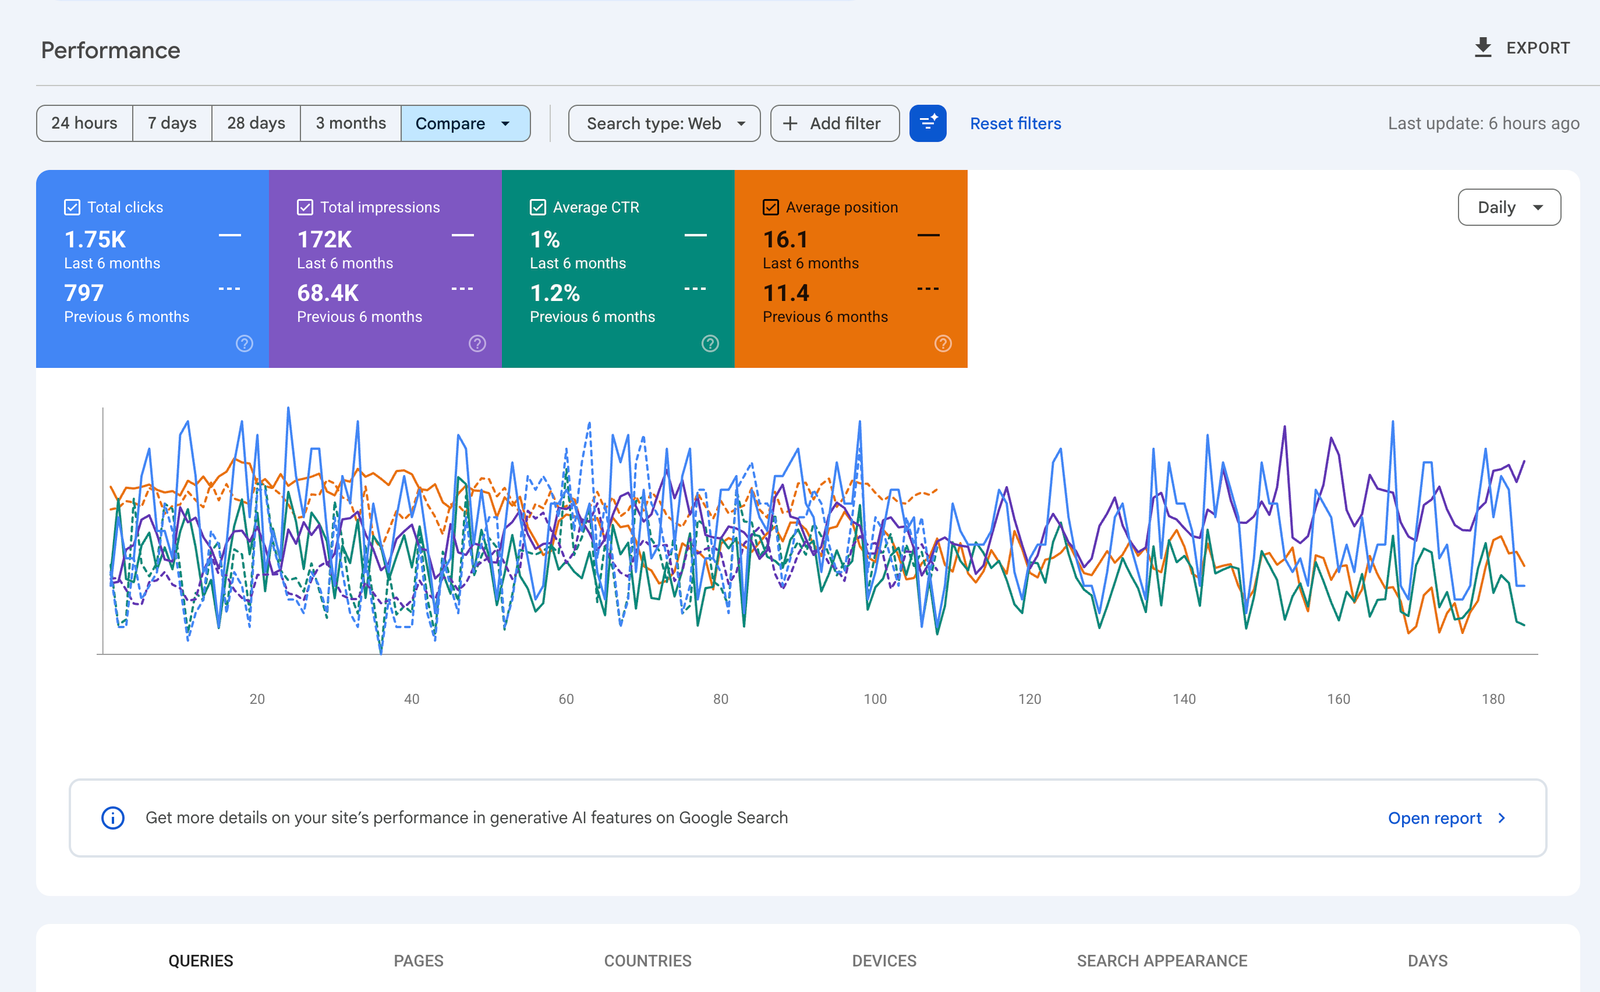This screenshot has width=1600, height=992.
Task: Click the 180 label on the chart axis
Action: [x=1493, y=699]
